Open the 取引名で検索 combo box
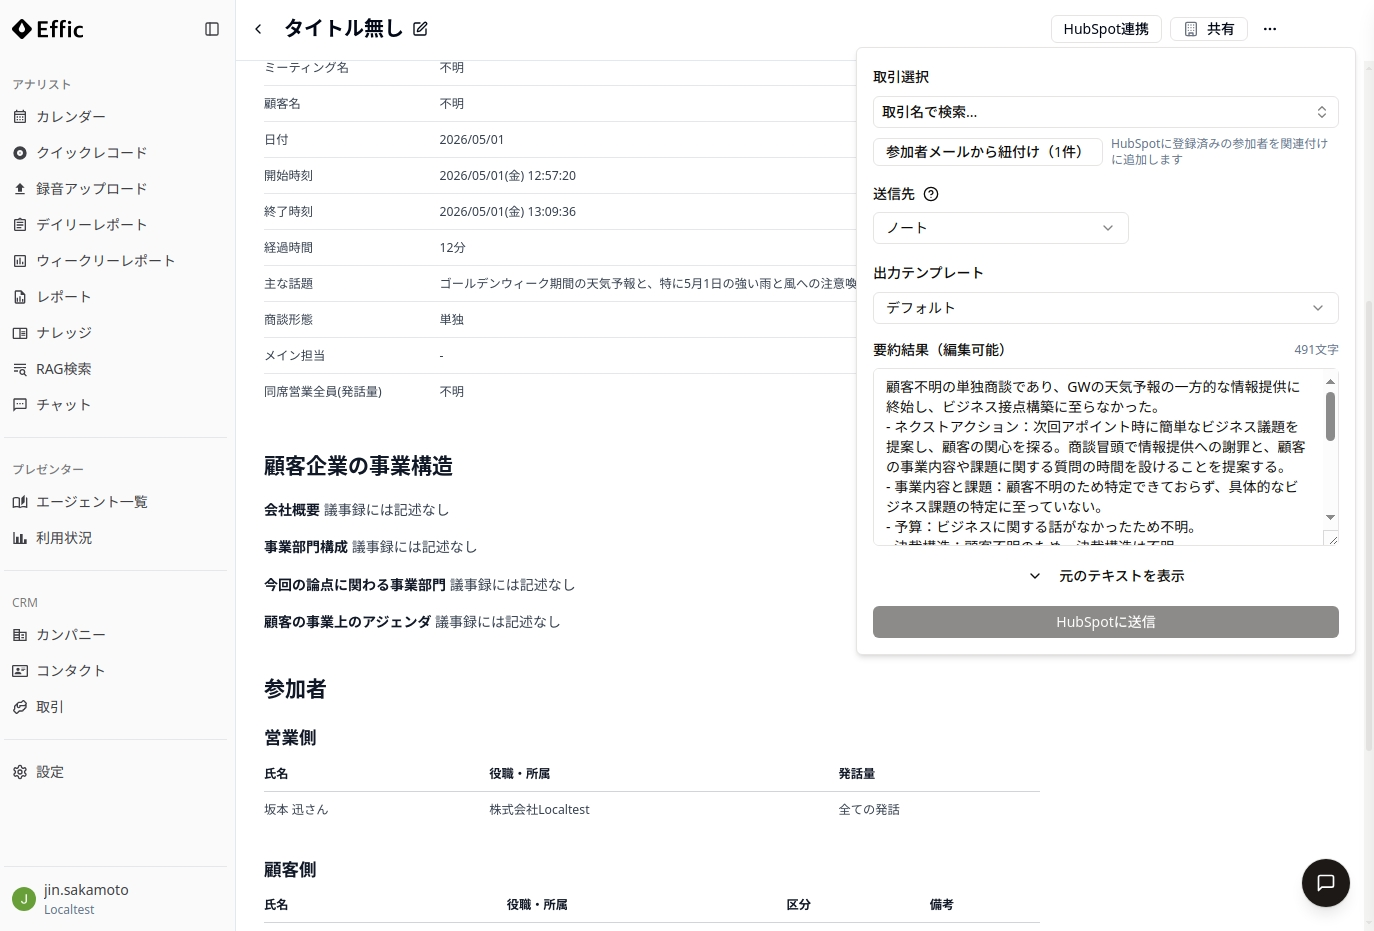The height and width of the screenshot is (931, 1374). (1105, 112)
